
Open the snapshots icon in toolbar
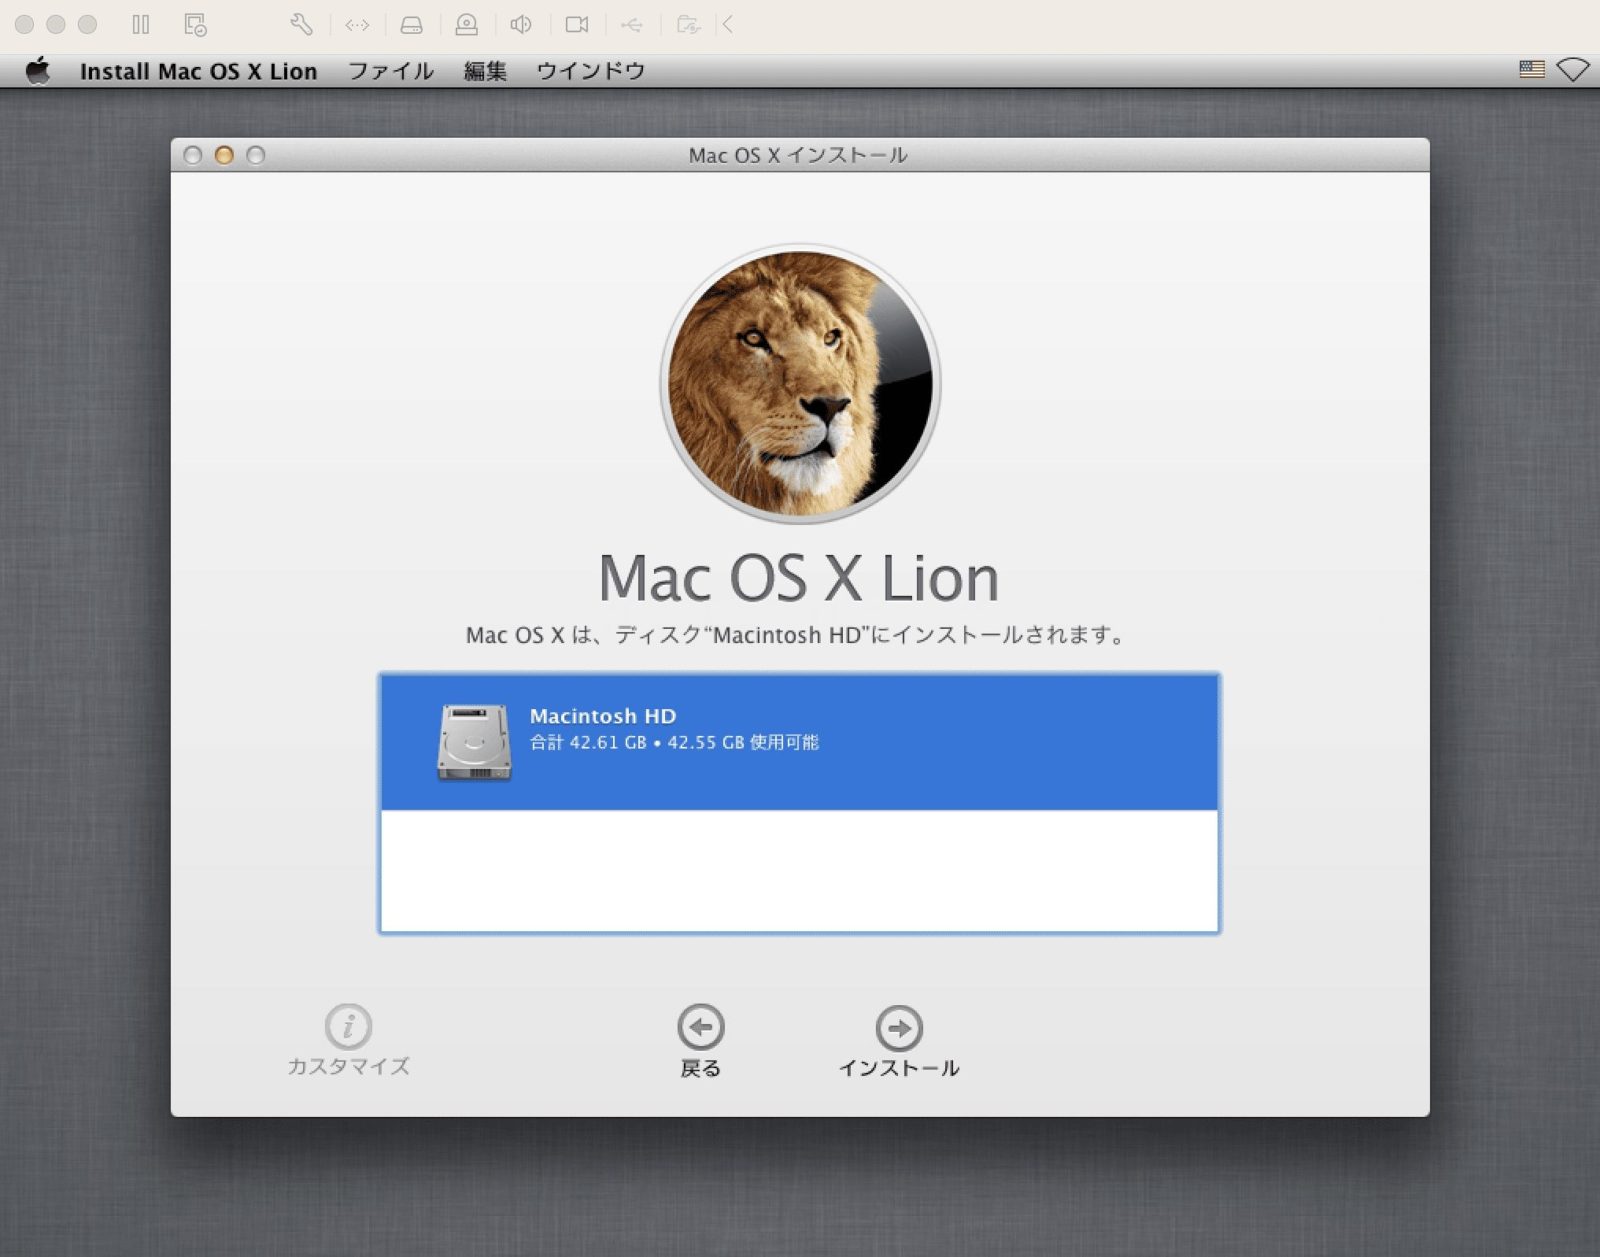pos(196,24)
